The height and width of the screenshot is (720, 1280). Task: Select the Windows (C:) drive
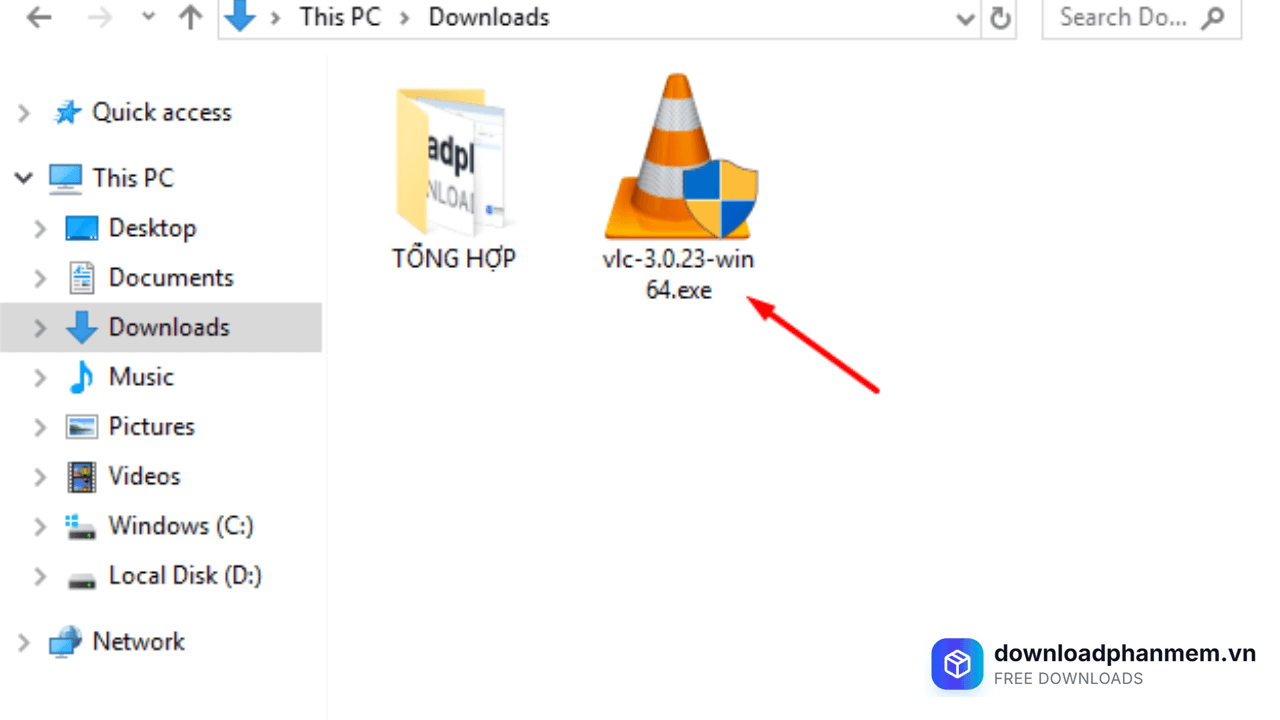coord(180,526)
